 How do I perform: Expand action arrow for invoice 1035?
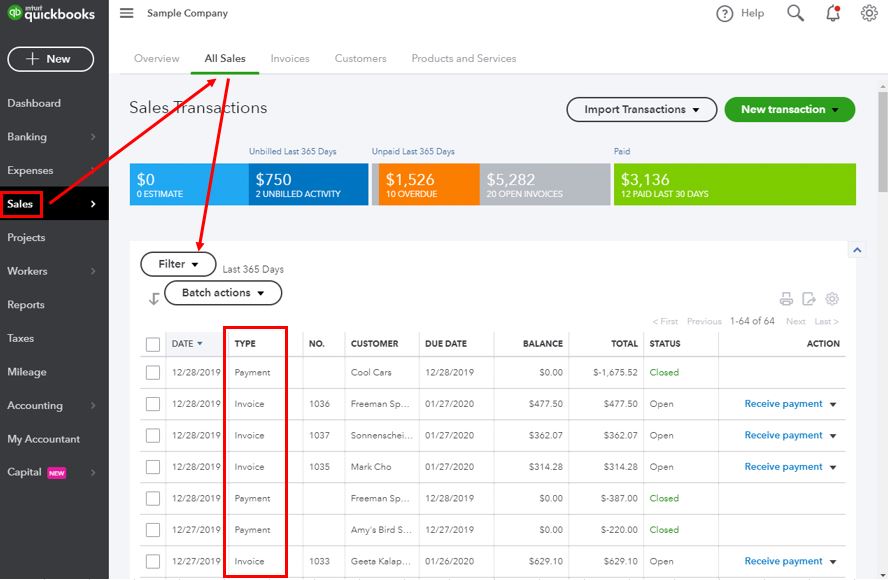point(833,467)
